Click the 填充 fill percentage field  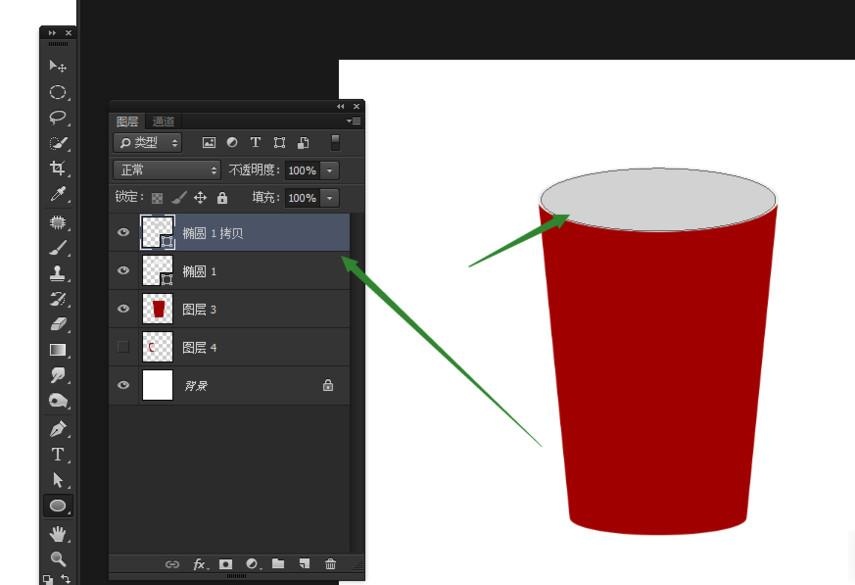(x=301, y=198)
